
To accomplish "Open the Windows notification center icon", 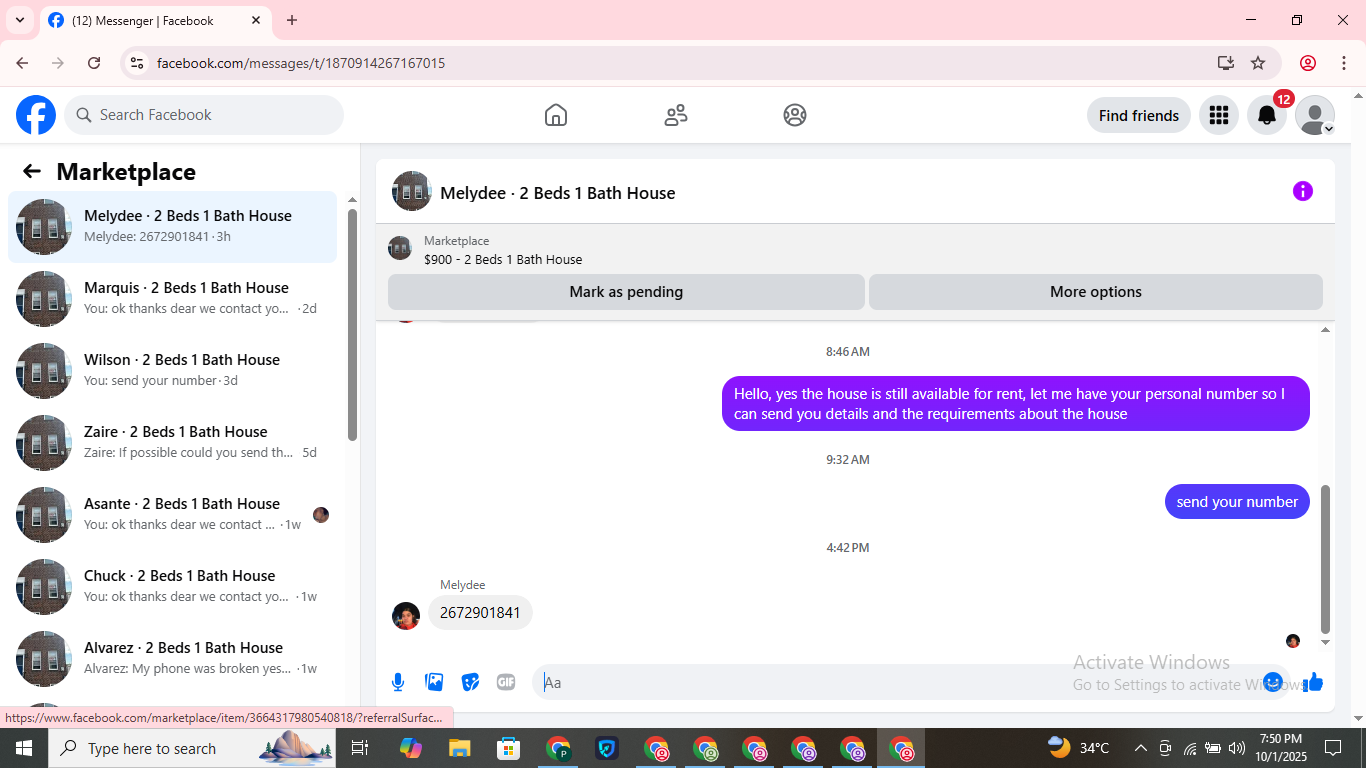I will click(1333, 748).
